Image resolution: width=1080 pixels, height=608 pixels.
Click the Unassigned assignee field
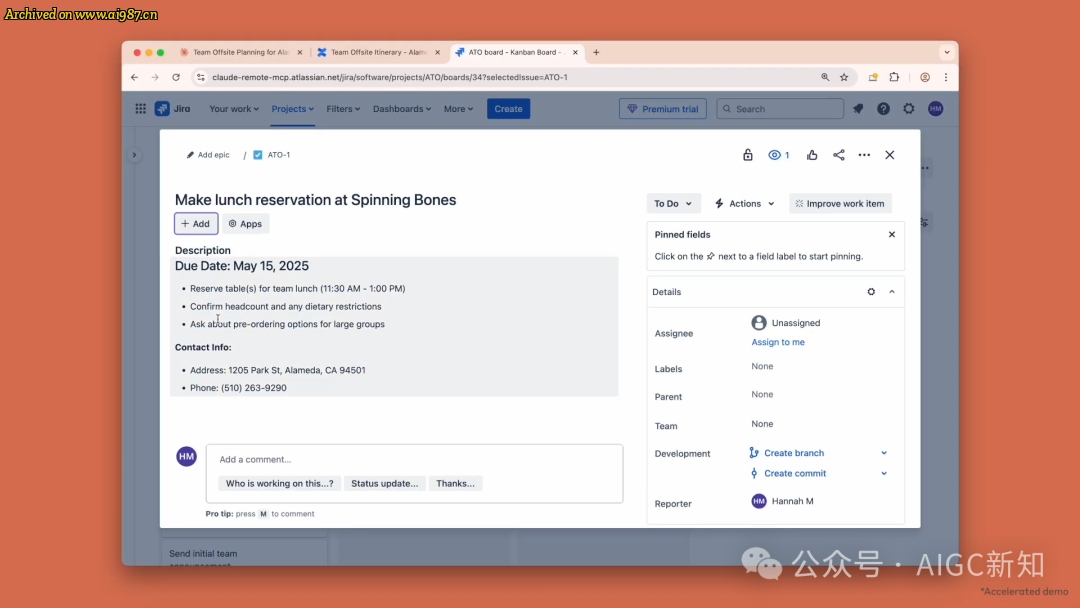pos(786,322)
